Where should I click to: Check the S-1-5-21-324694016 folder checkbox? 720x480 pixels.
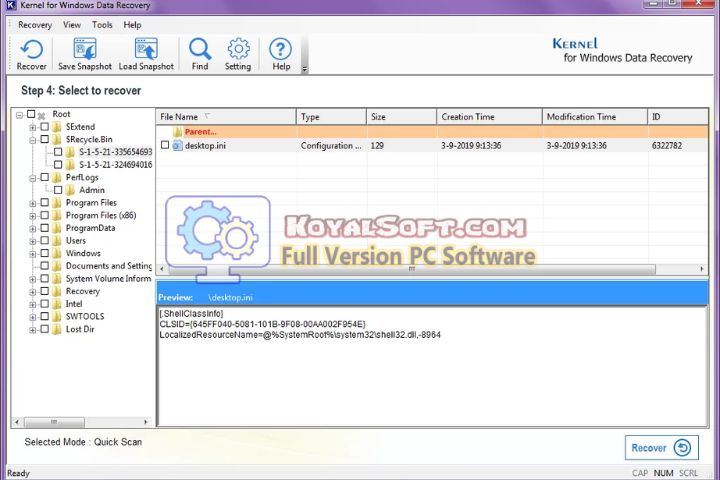[58, 164]
